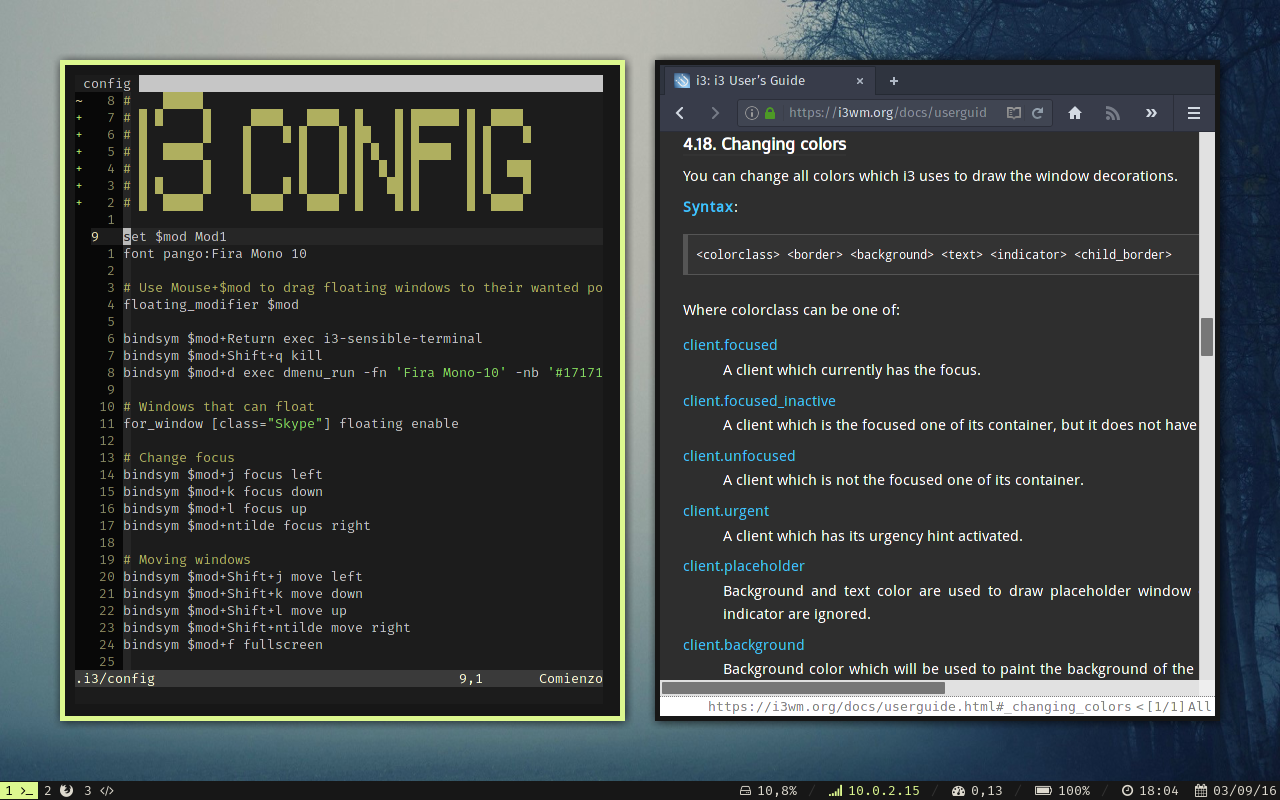Select the 'config' tab in Vim
This screenshot has width=1280, height=800.
point(106,84)
